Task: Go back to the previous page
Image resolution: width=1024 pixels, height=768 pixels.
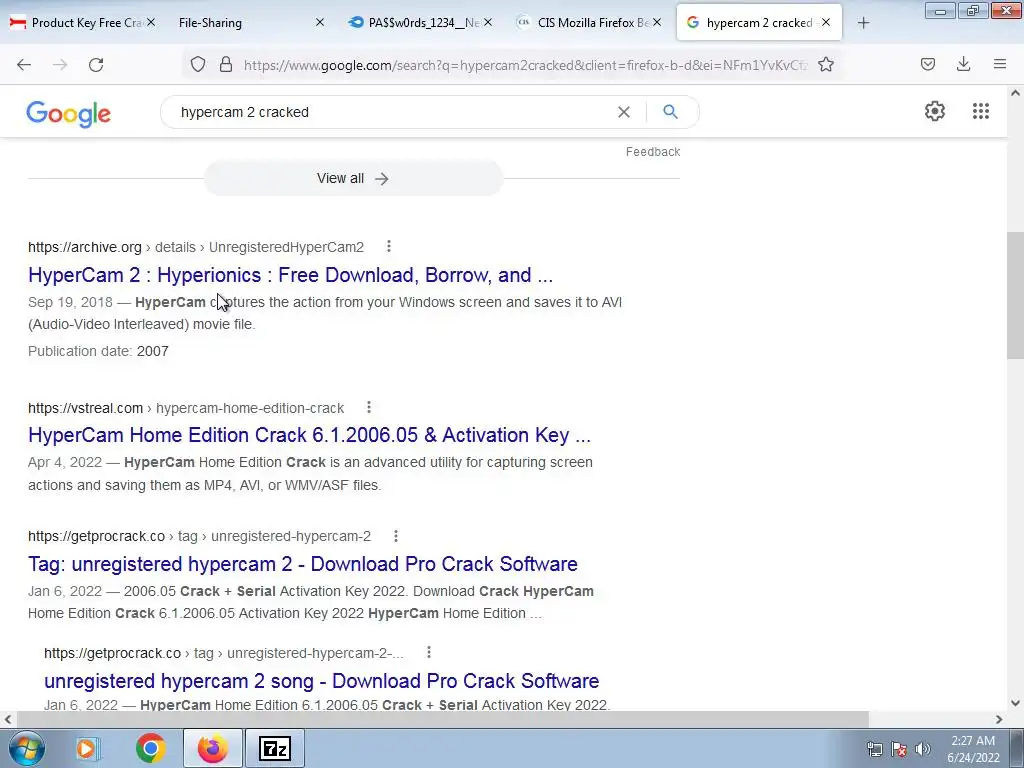Action: (24, 65)
